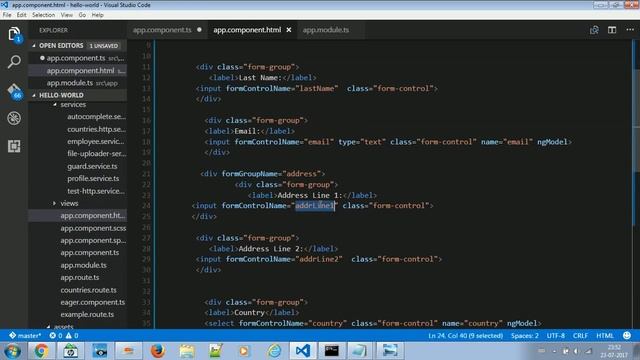
Task: Open app.component.ts in Open Editors list
Action: click(78, 58)
